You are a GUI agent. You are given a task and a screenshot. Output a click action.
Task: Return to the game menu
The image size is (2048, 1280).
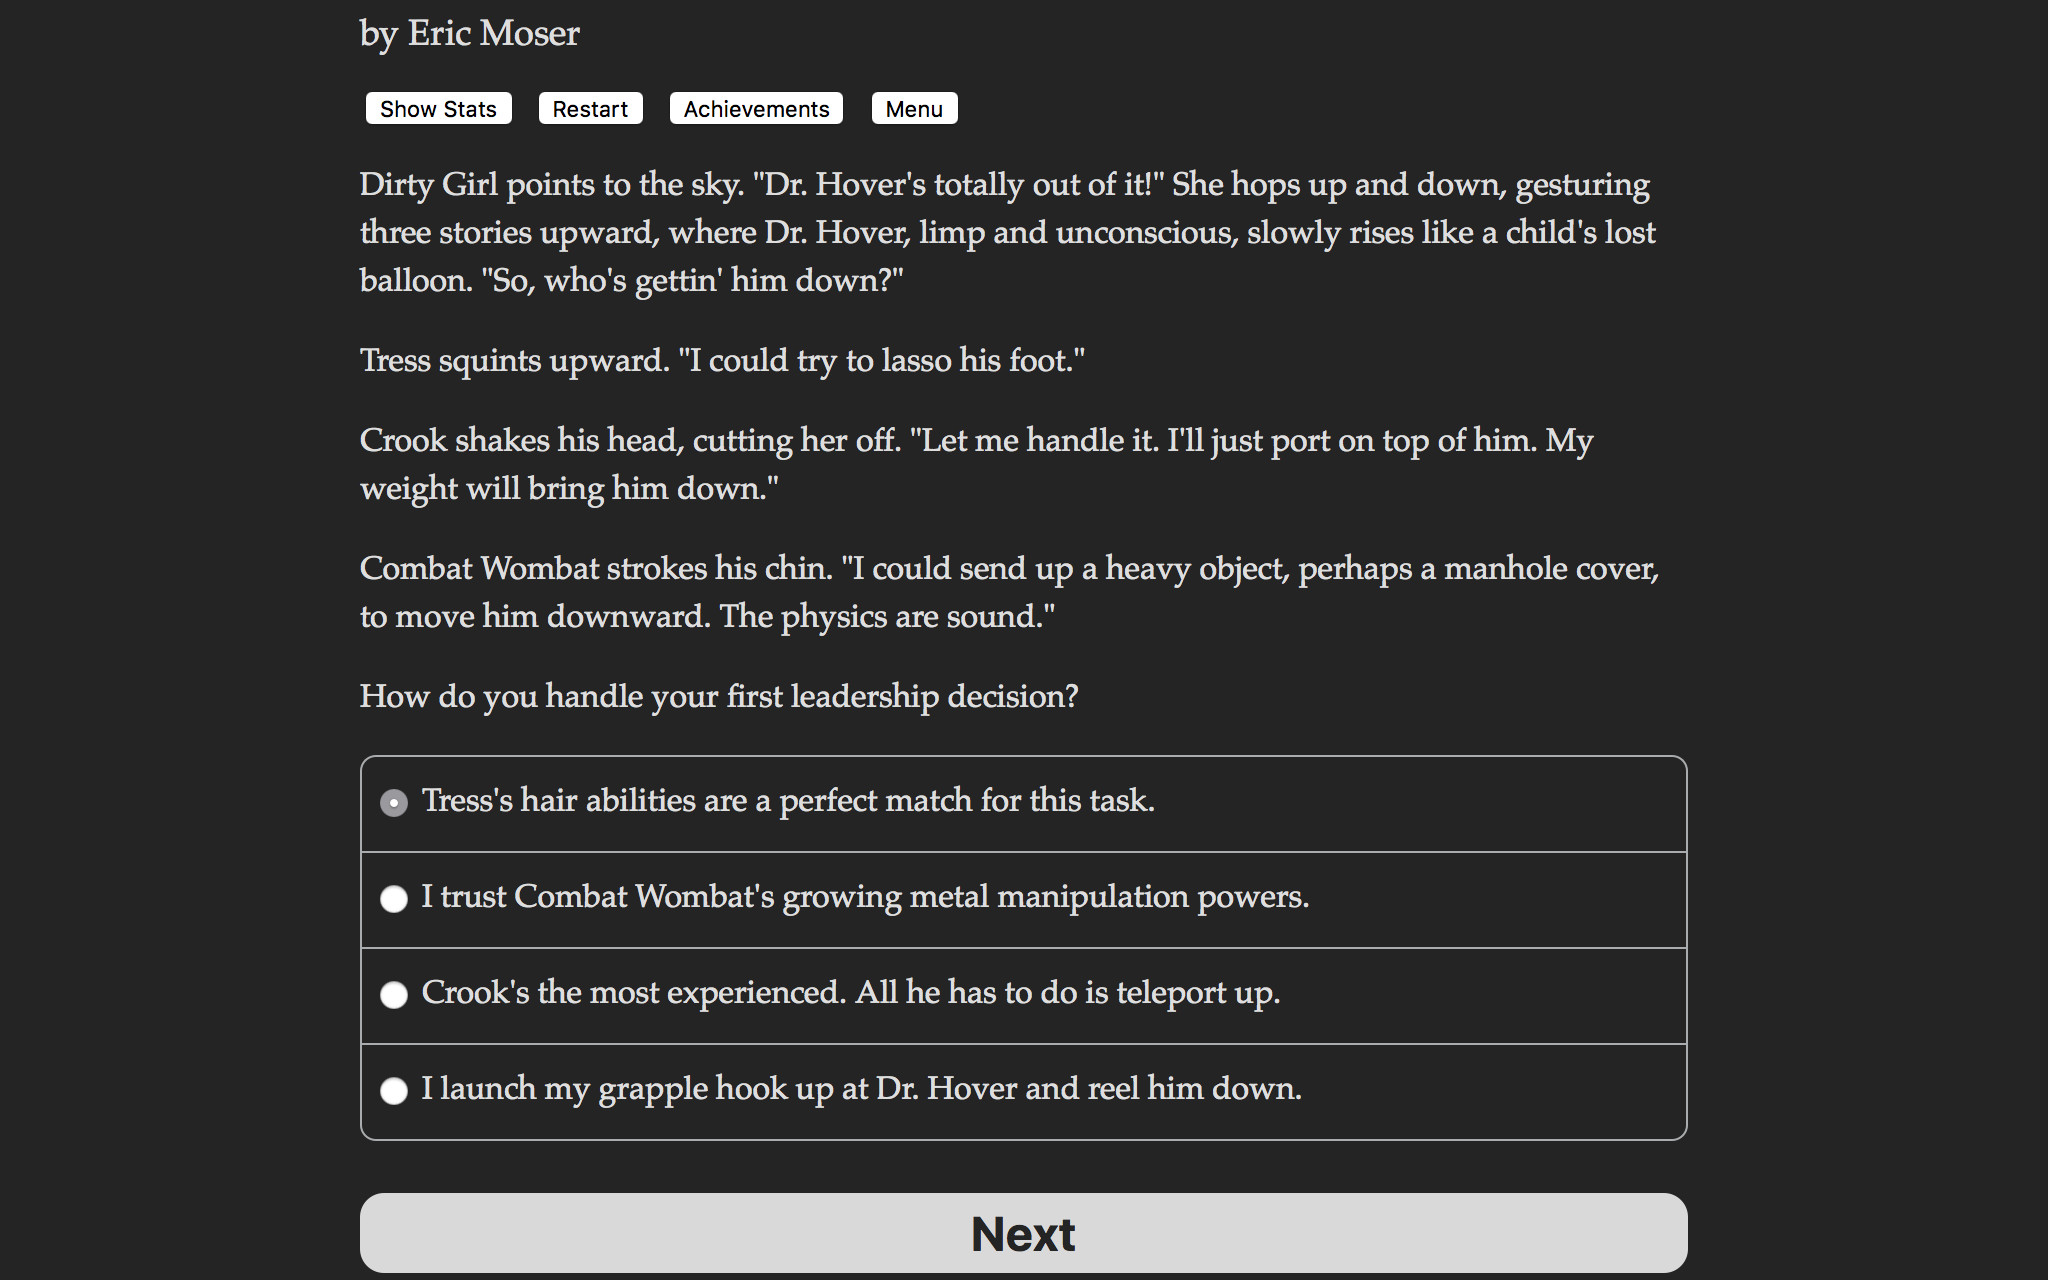pos(913,108)
